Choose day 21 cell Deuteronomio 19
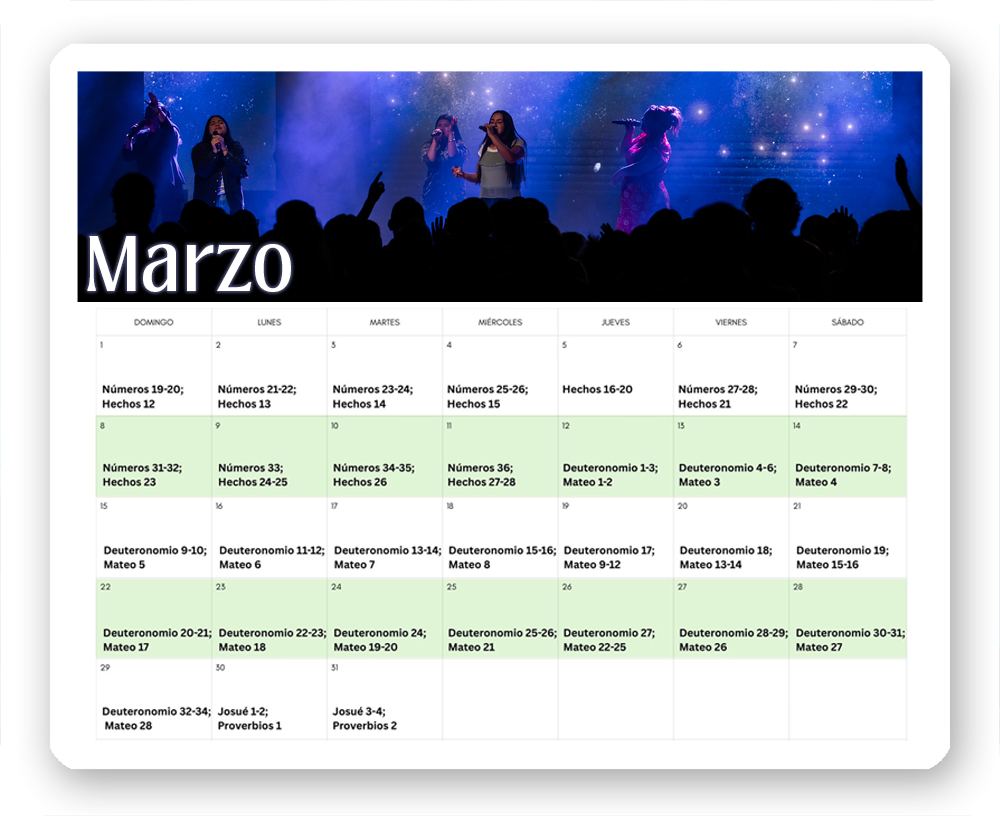 click(842, 557)
